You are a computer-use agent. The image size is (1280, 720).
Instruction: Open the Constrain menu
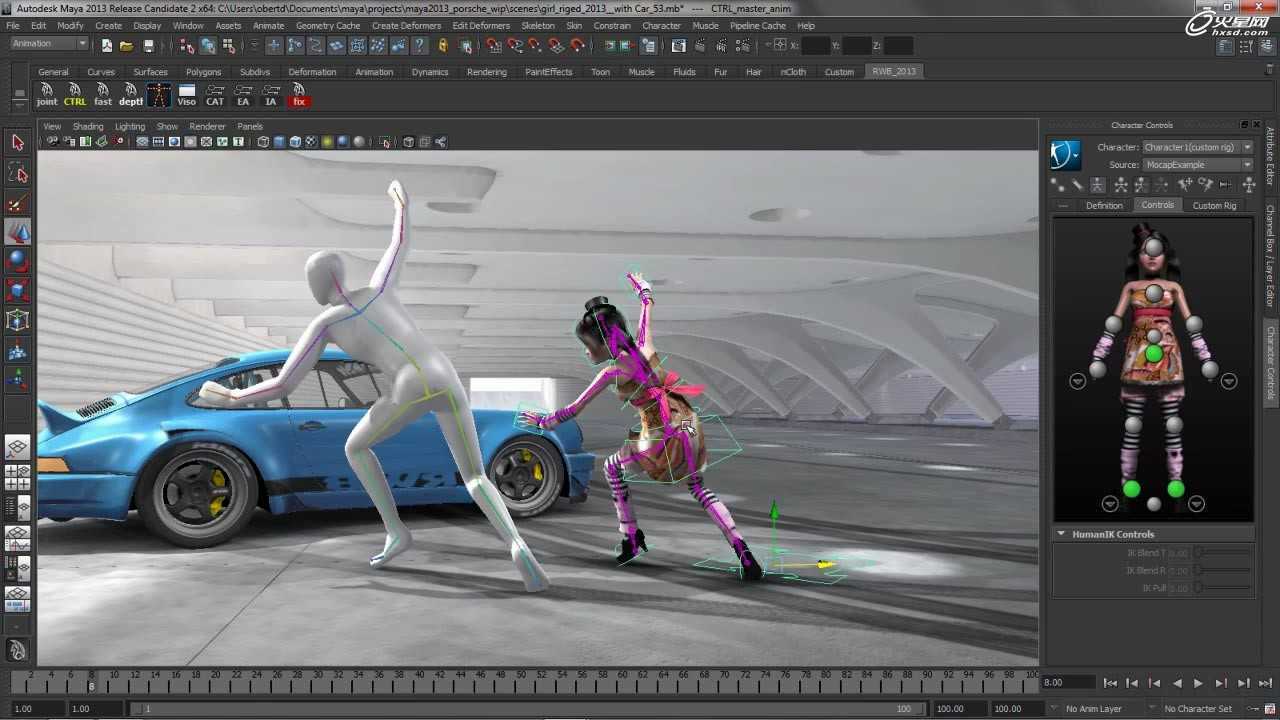[612, 25]
